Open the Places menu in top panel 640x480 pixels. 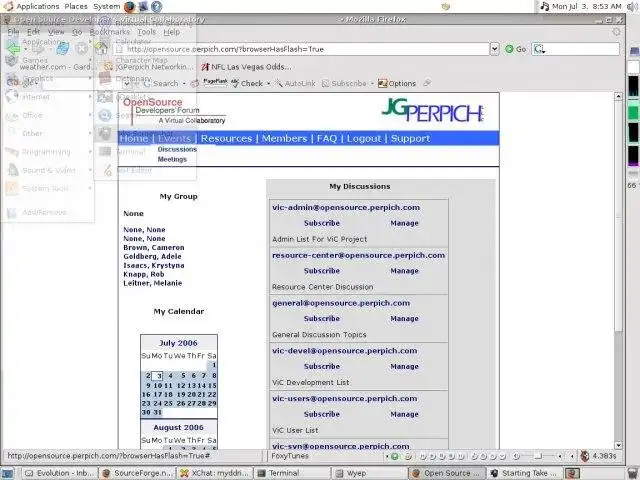click(76, 6)
